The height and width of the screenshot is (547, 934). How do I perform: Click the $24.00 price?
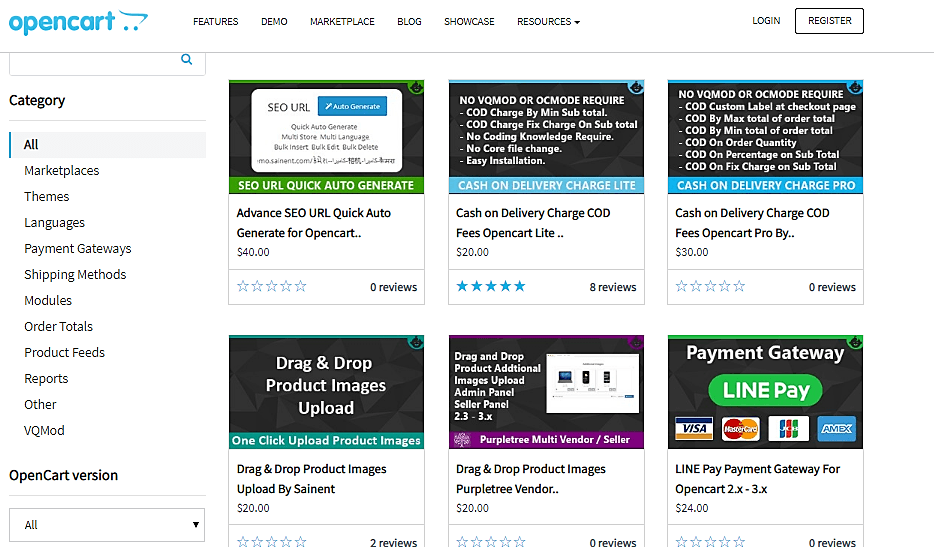(x=692, y=508)
